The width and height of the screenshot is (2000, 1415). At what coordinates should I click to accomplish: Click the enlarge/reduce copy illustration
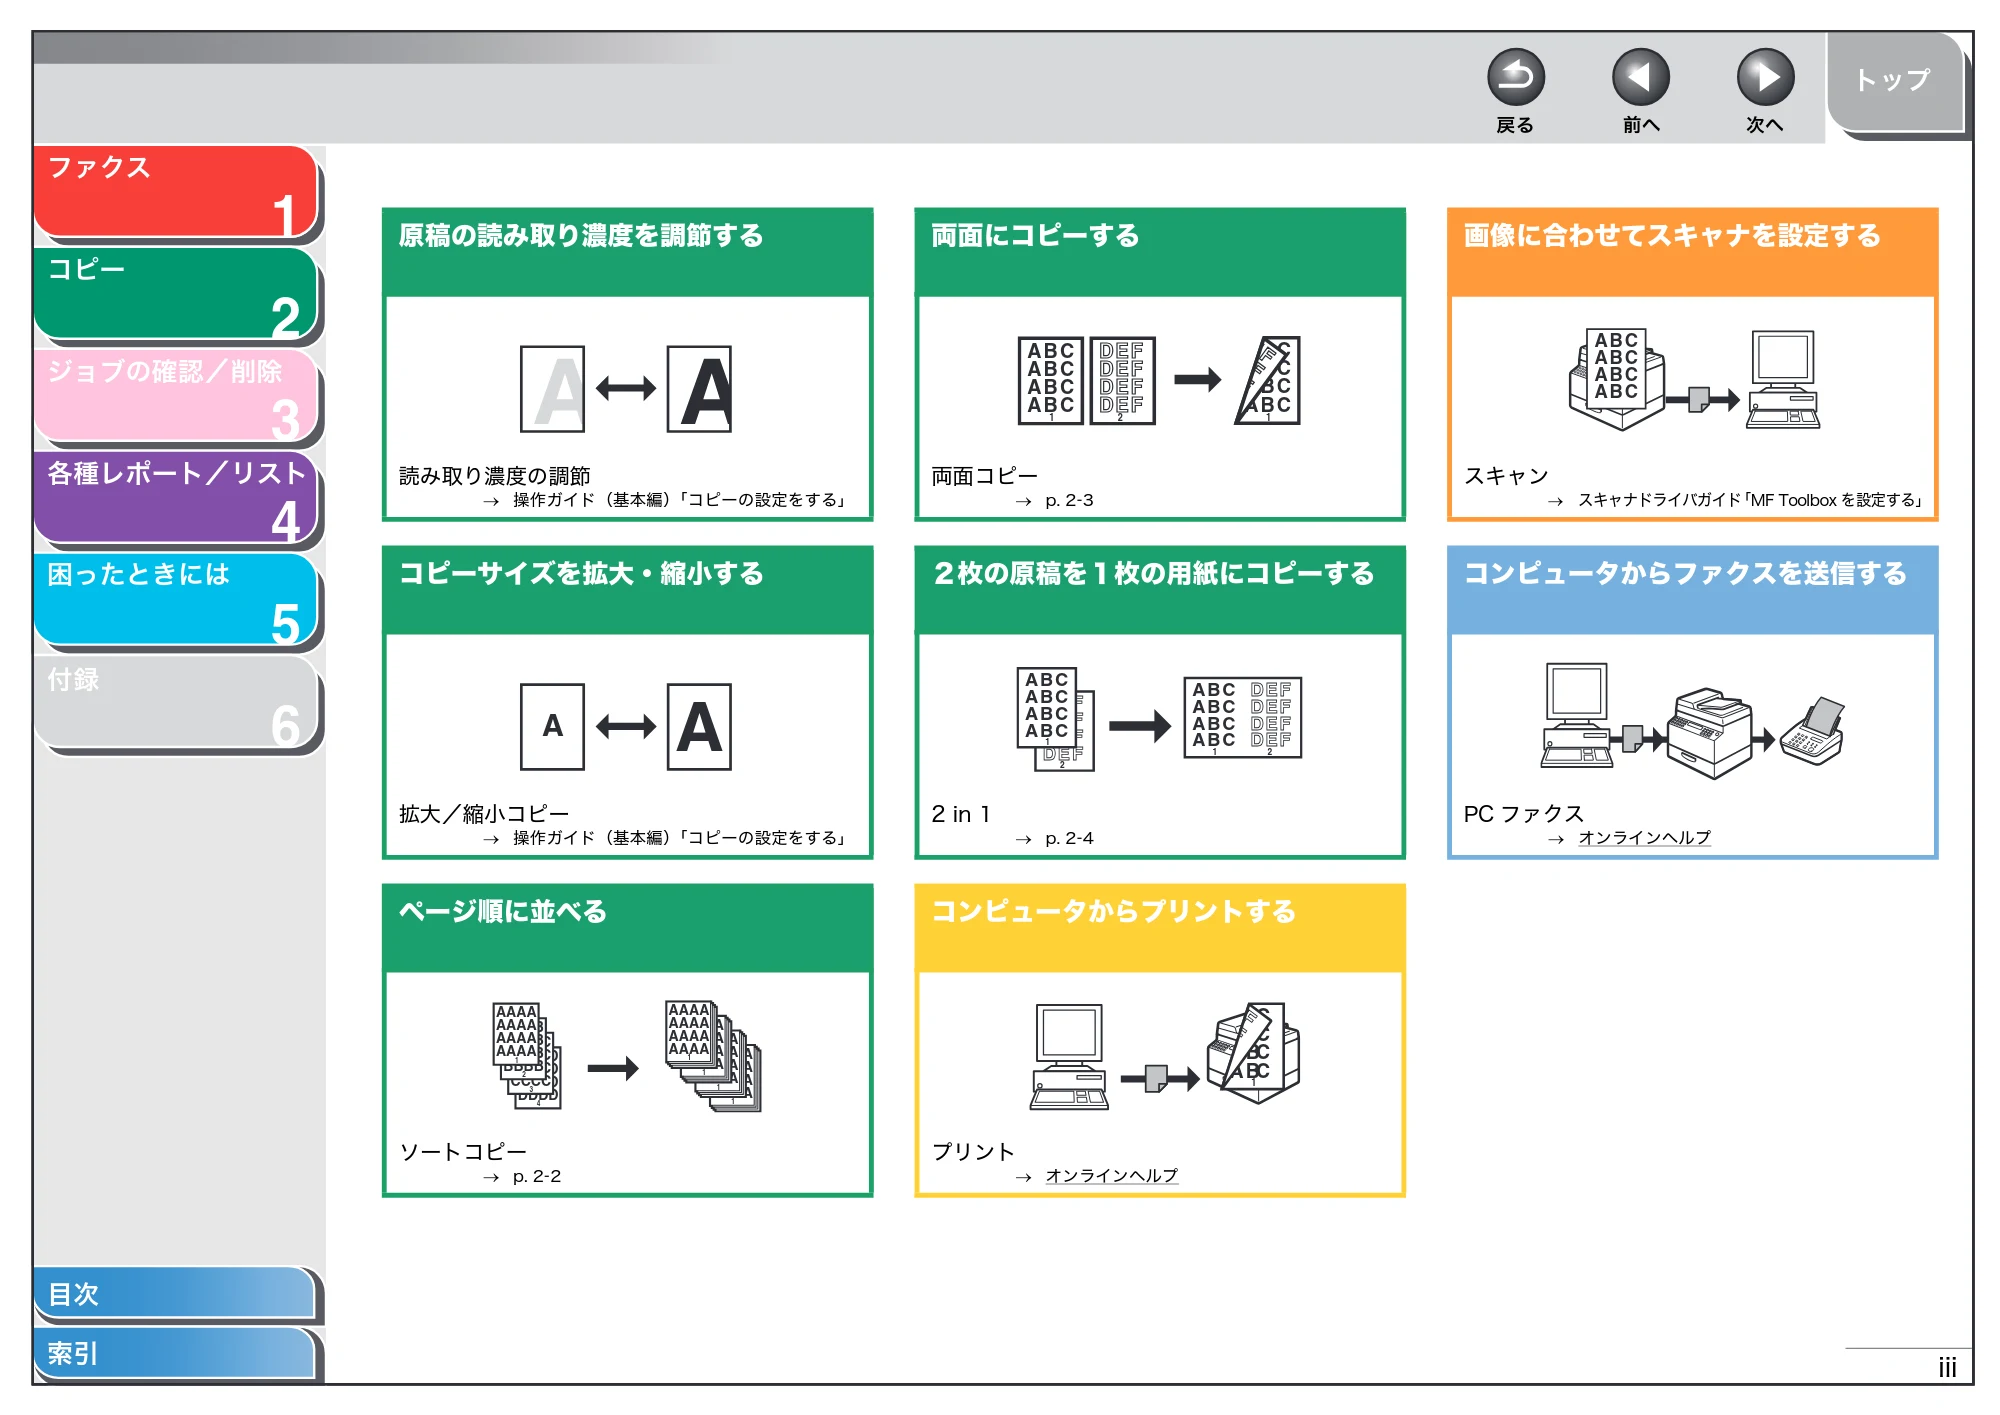(626, 727)
